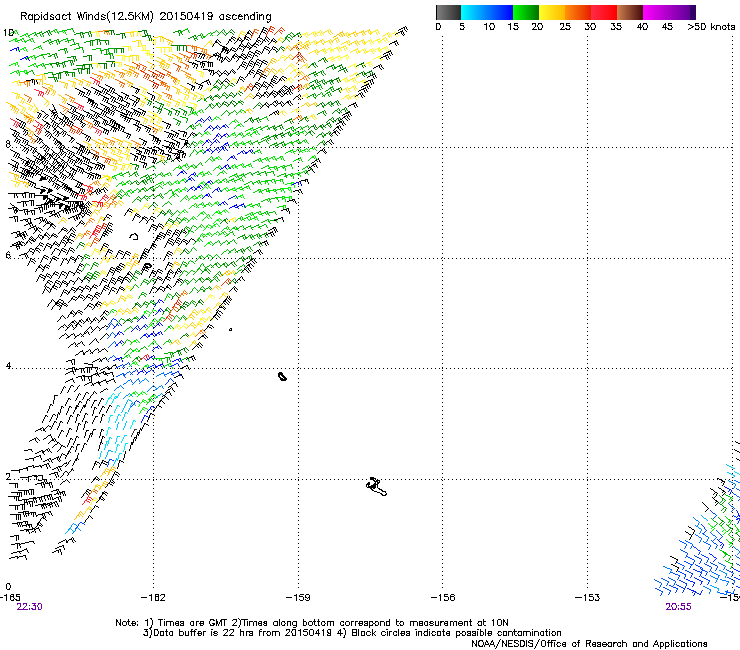Click the magenta-purple 40-50 knots color segment
Image resolution: width=740 pixels, height=650 pixels.
[x=669, y=12]
